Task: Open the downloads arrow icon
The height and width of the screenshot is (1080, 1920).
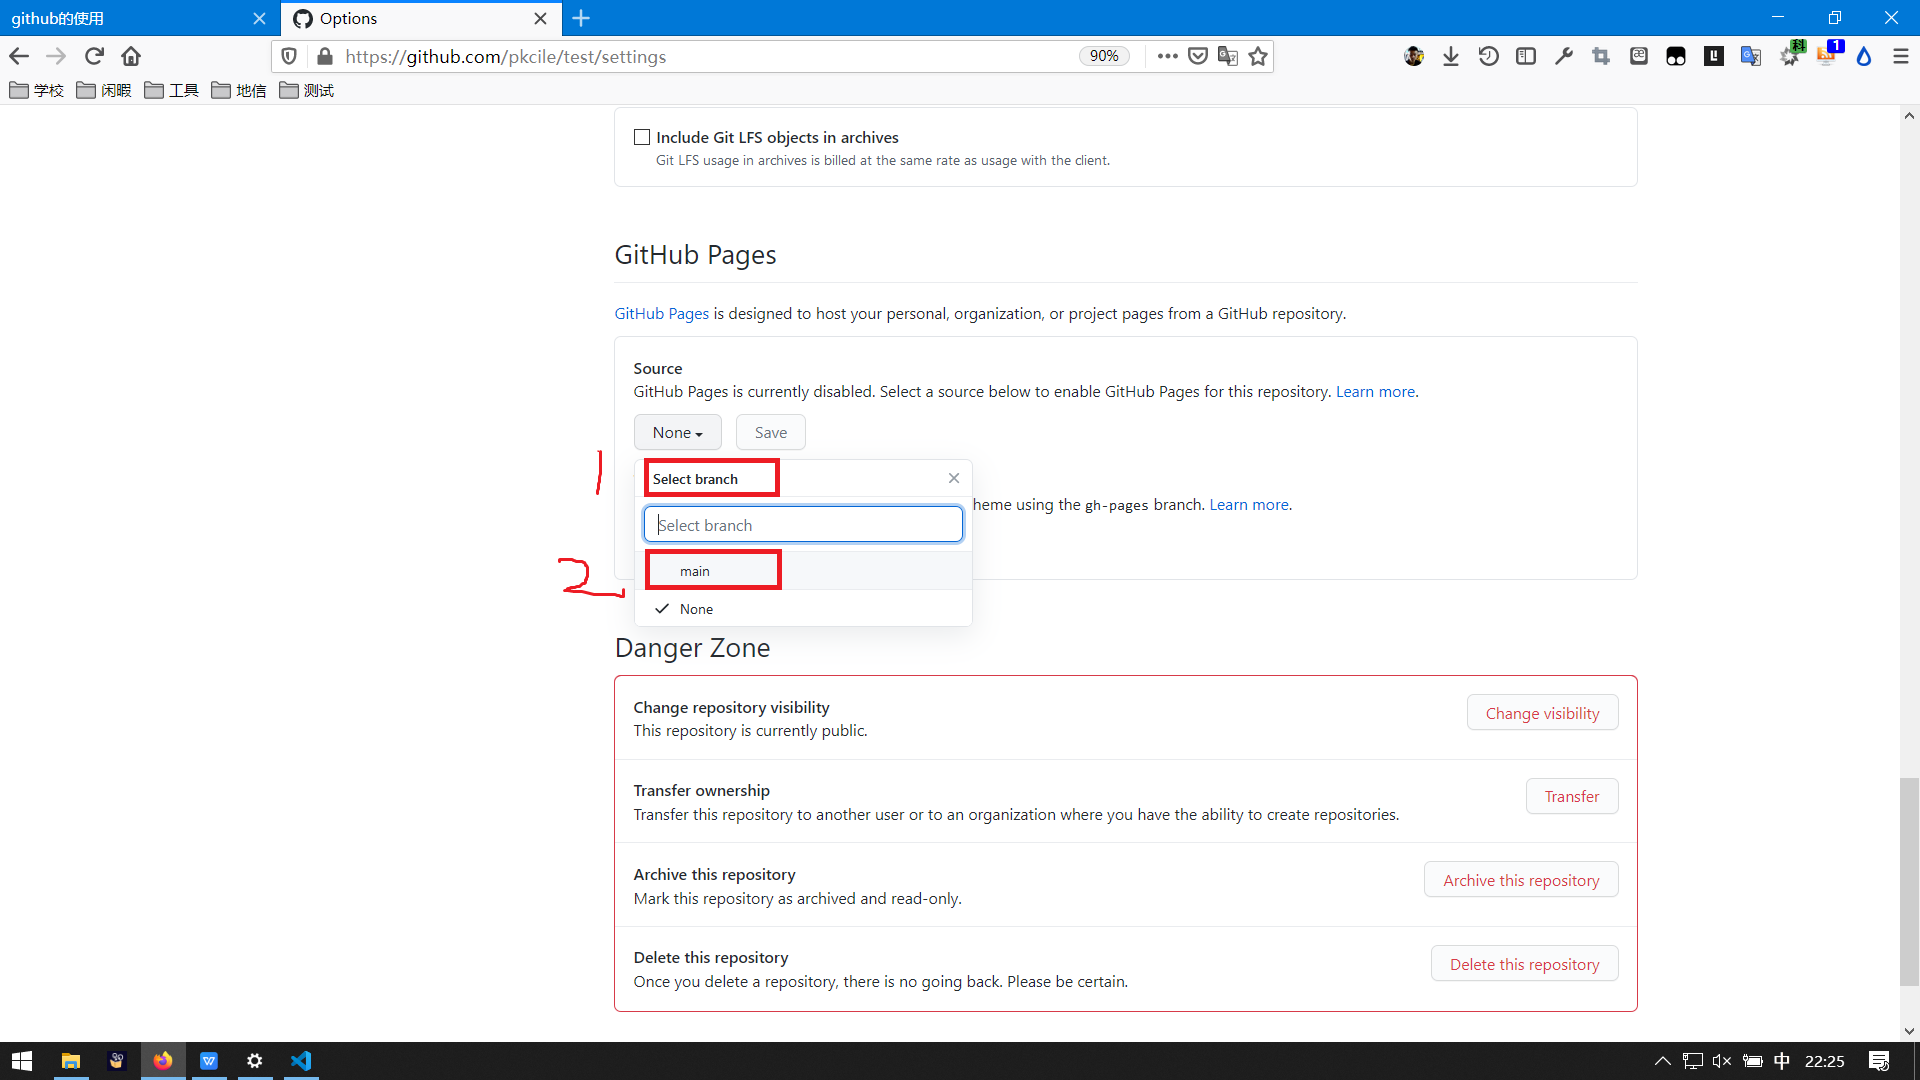Action: [1451, 56]
